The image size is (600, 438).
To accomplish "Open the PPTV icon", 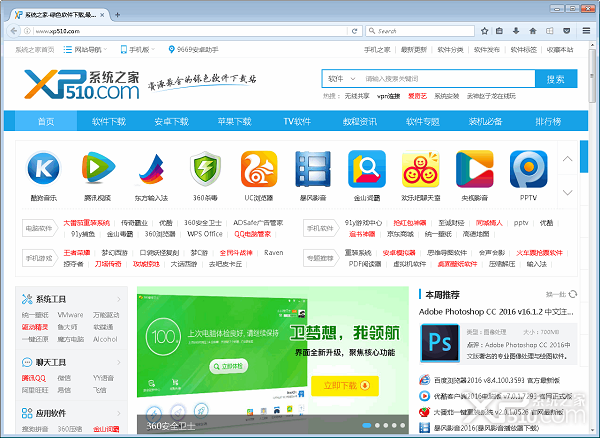I will (528, 169).
